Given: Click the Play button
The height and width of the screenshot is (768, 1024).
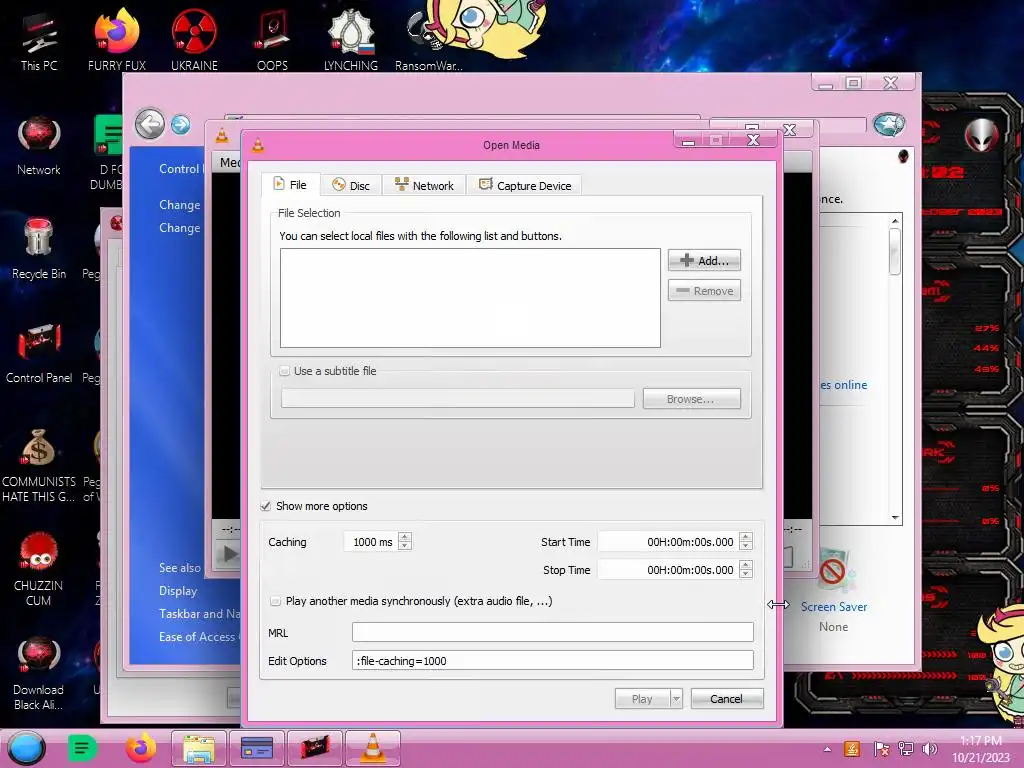Looking at the screenshot, I should click(x=642, y=699).
